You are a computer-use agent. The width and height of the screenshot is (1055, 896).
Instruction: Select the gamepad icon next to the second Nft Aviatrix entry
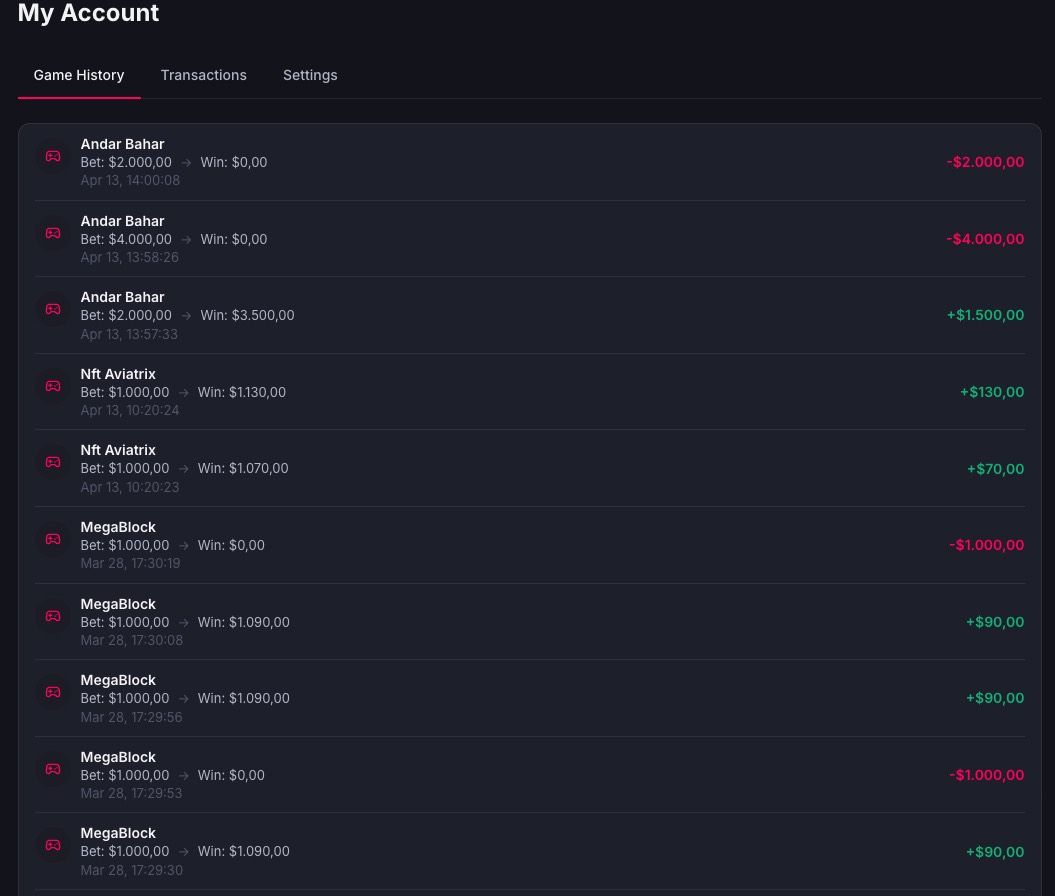click(x=52, y=462)
